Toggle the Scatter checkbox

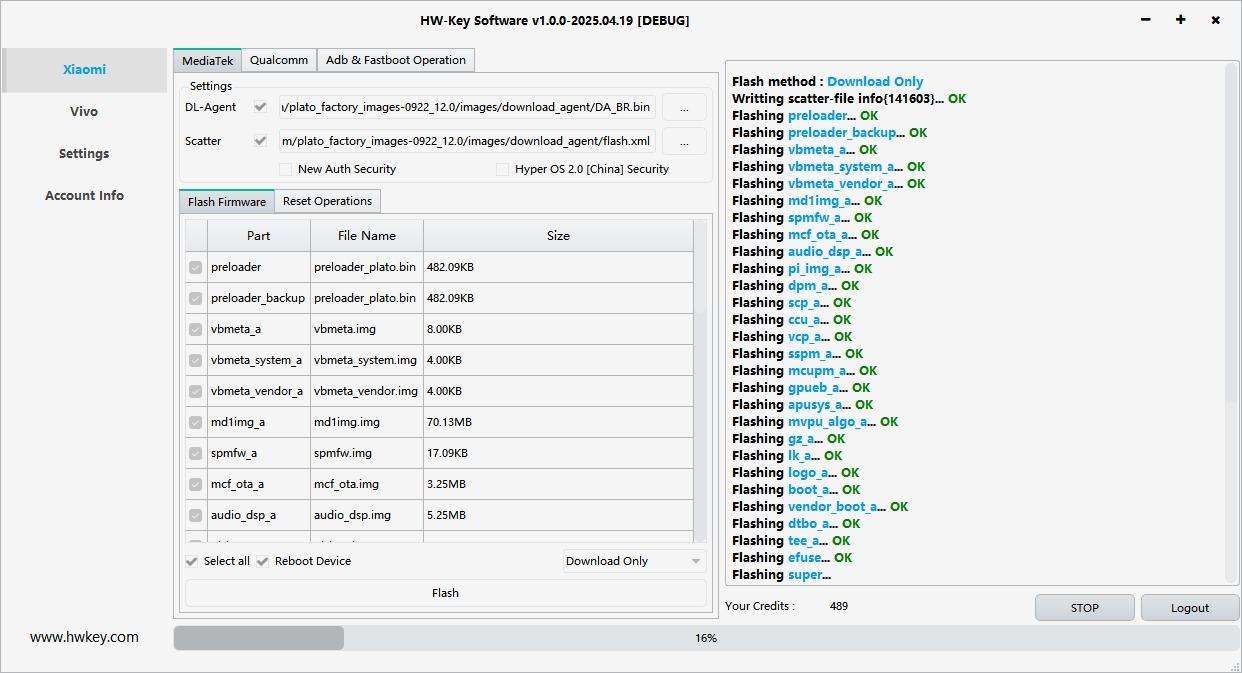(261, 141)
